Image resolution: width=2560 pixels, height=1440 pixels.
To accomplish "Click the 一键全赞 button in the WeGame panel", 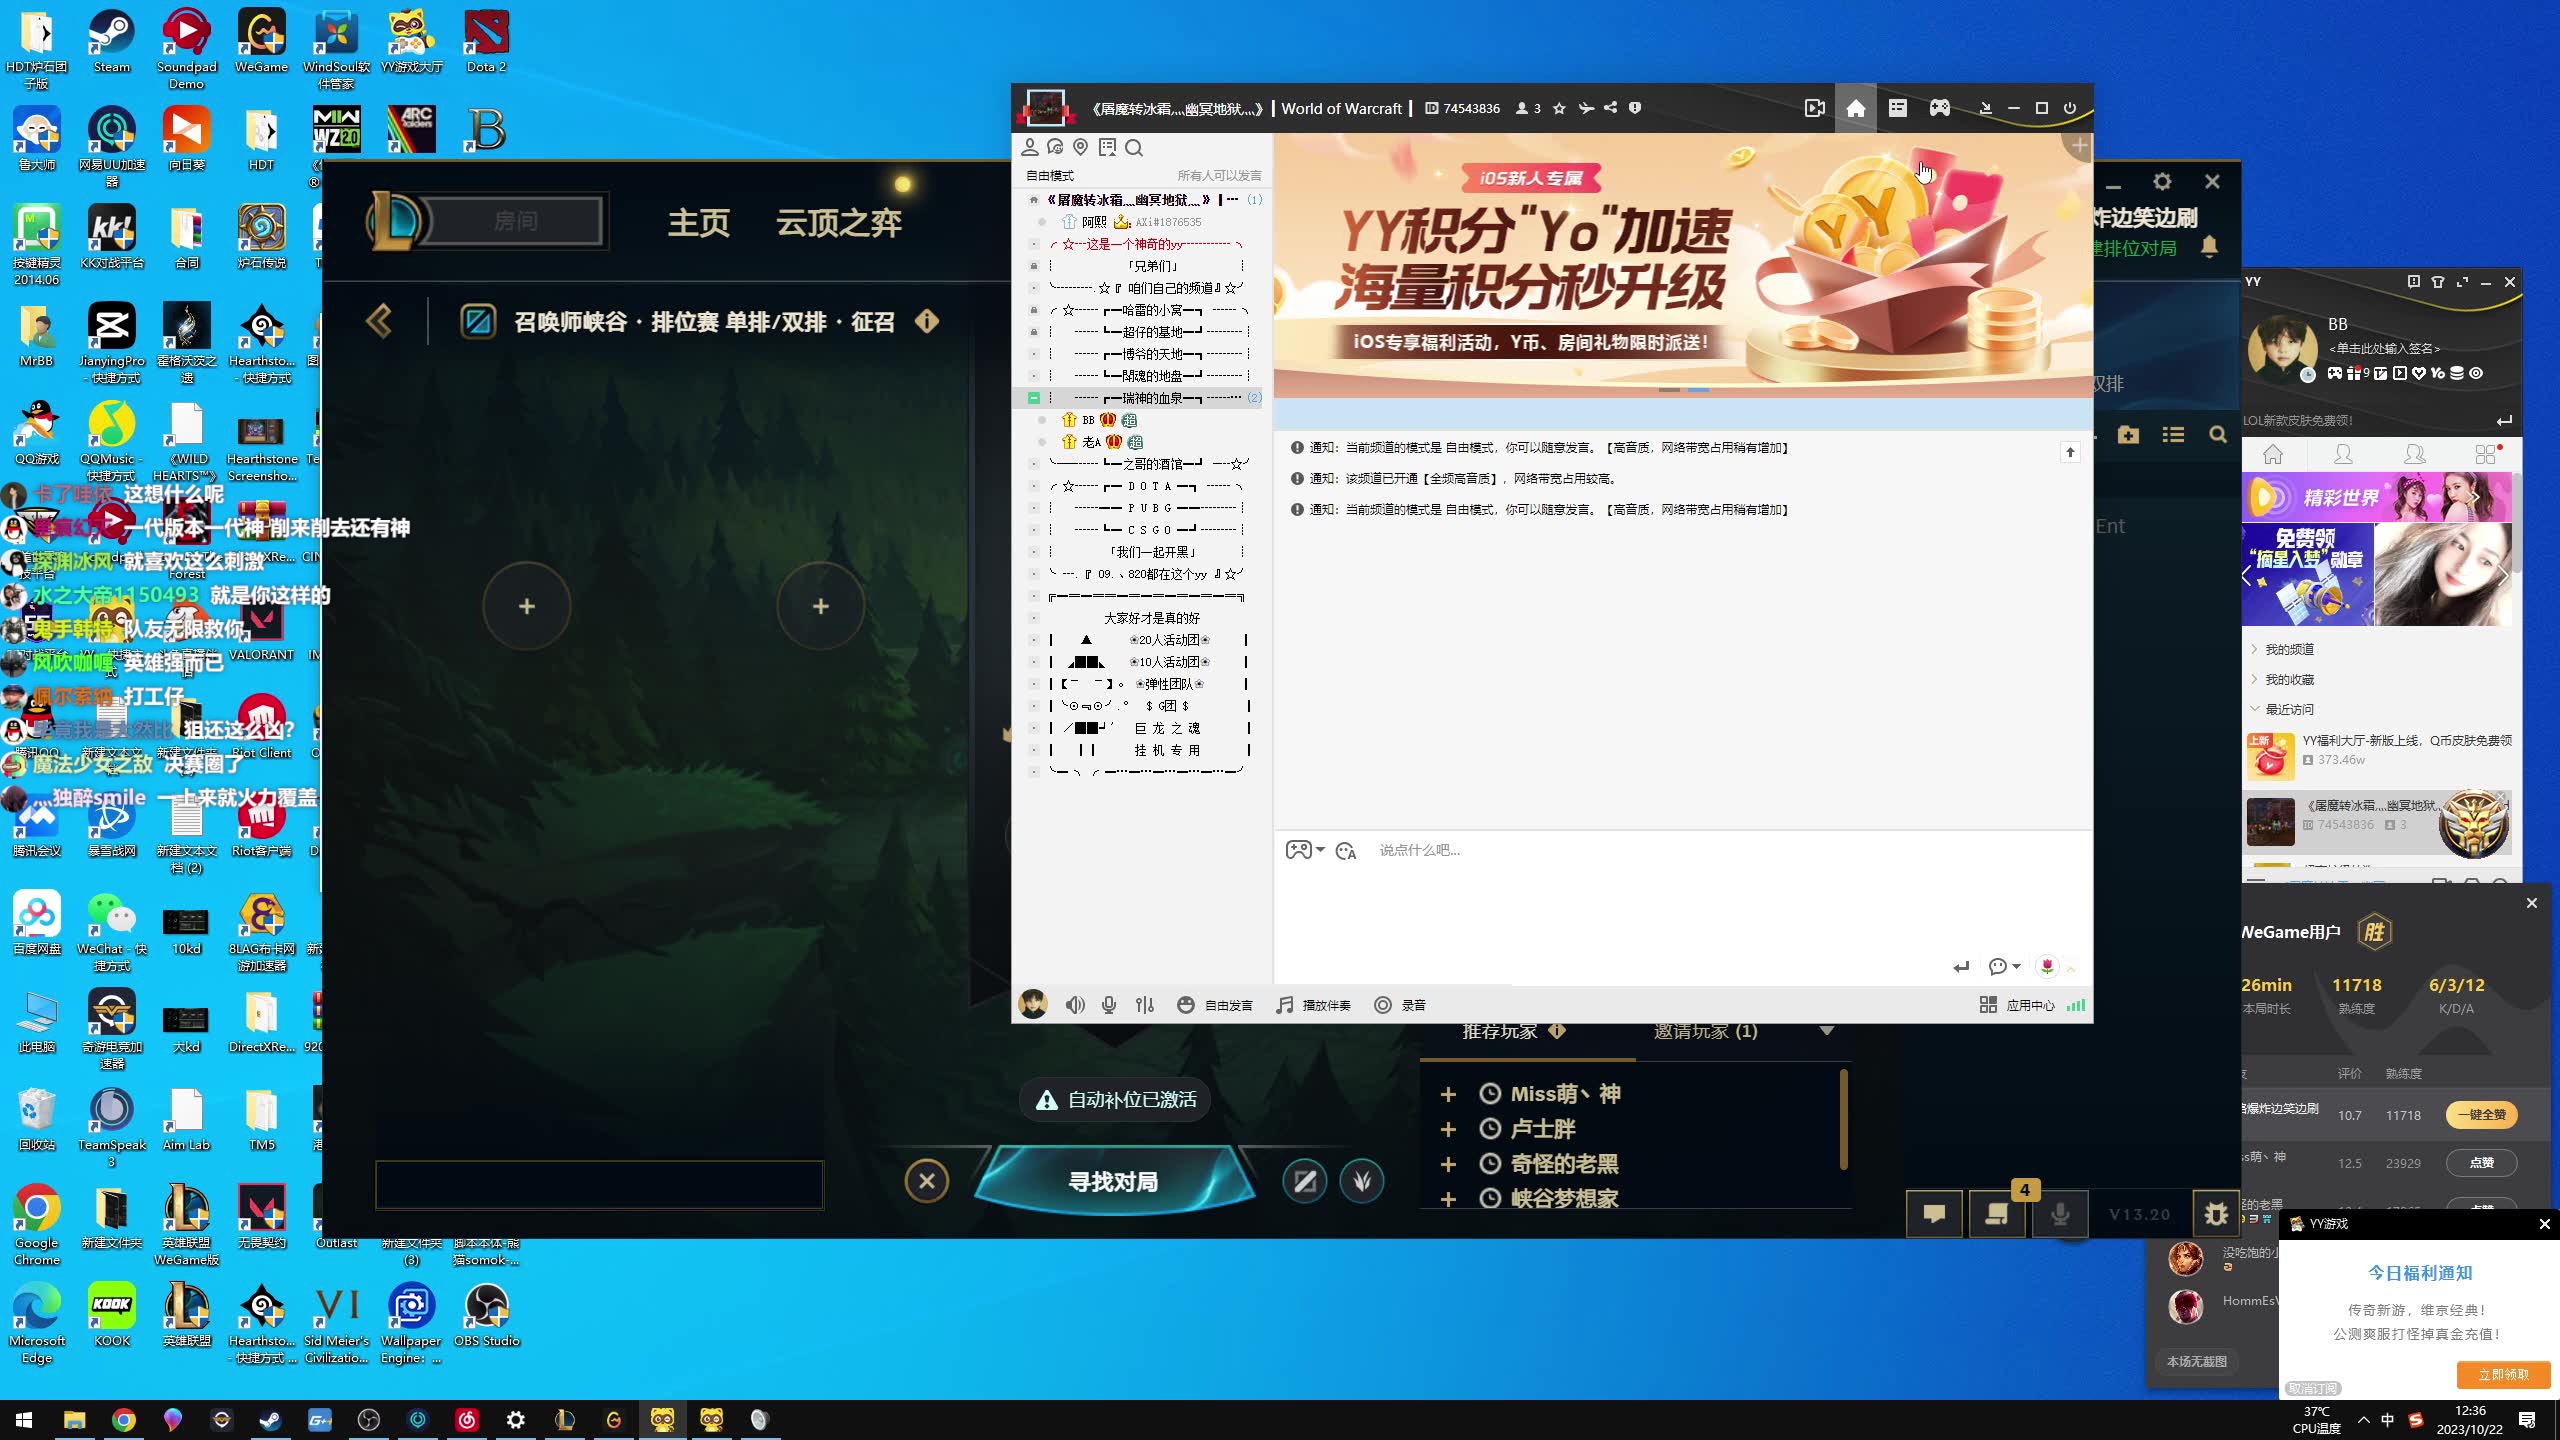I will [x=2482, y=1115].
